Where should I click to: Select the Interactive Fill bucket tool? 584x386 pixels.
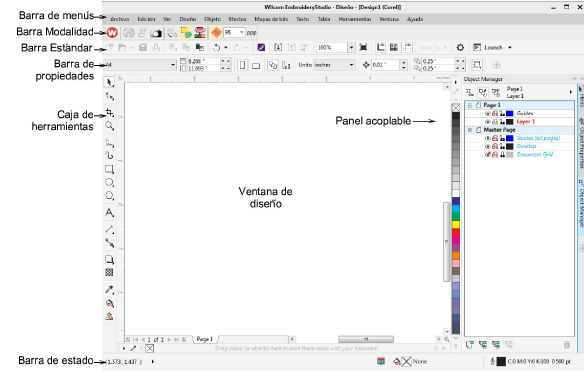109,303
